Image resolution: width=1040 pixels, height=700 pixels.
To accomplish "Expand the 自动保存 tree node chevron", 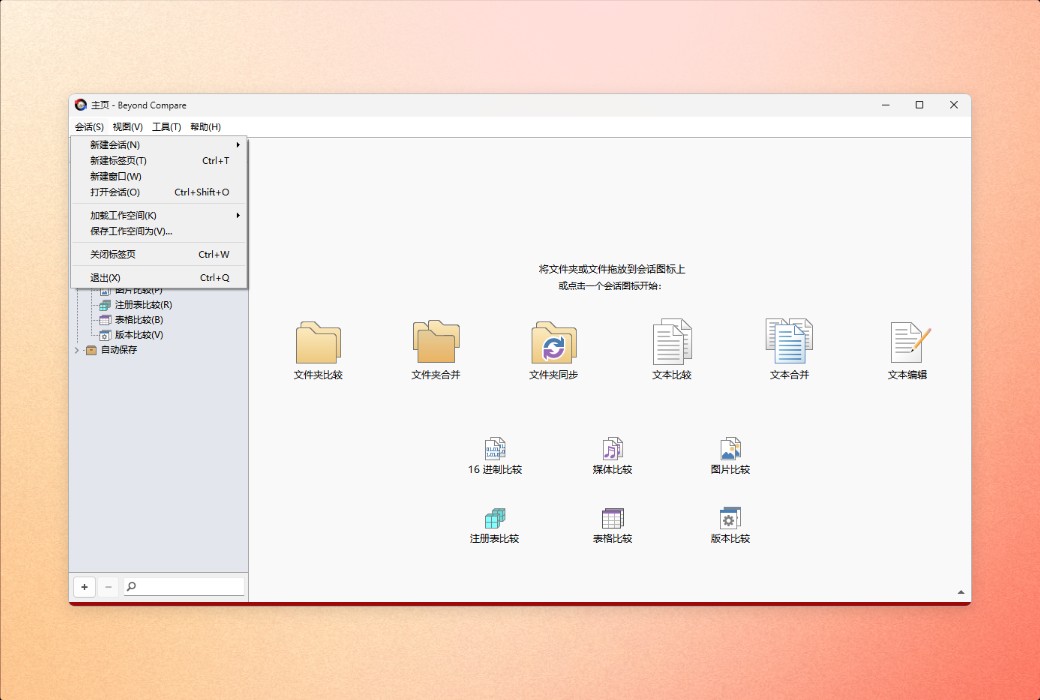I will click(77, 350).
